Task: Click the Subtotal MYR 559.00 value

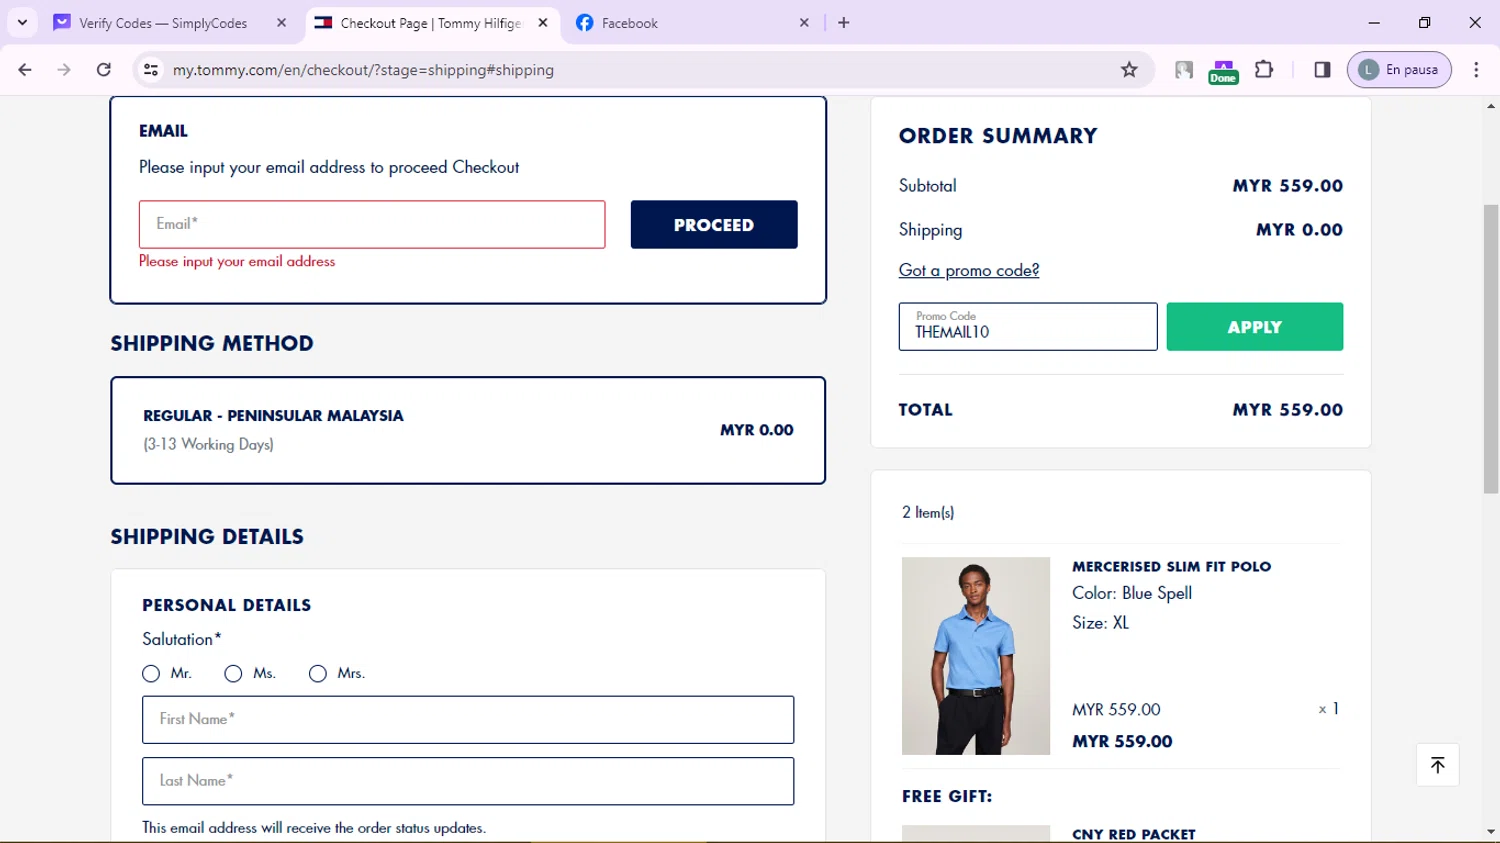Action: pos(1288,186)
